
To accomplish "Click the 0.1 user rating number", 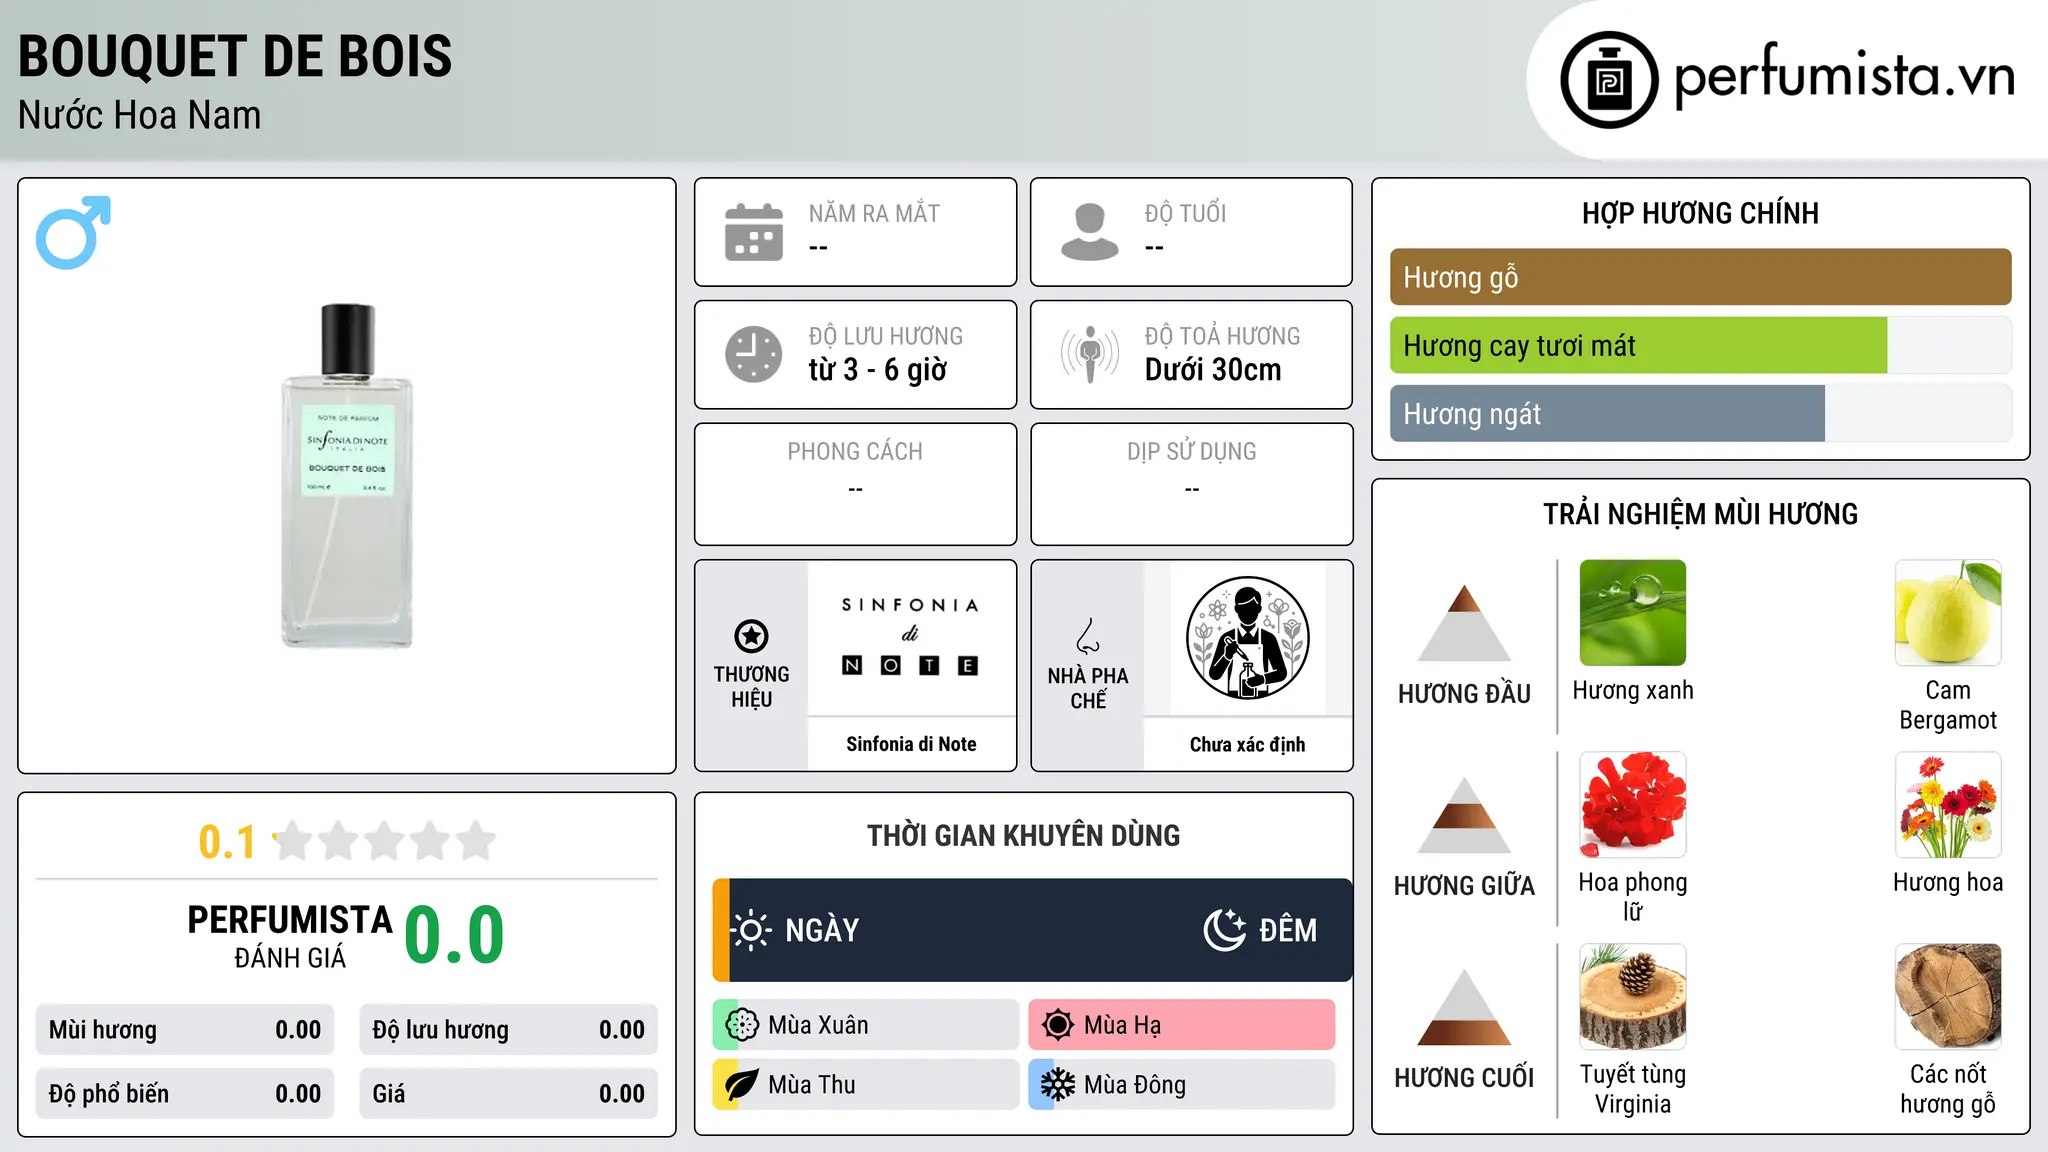I will [227, 842].
